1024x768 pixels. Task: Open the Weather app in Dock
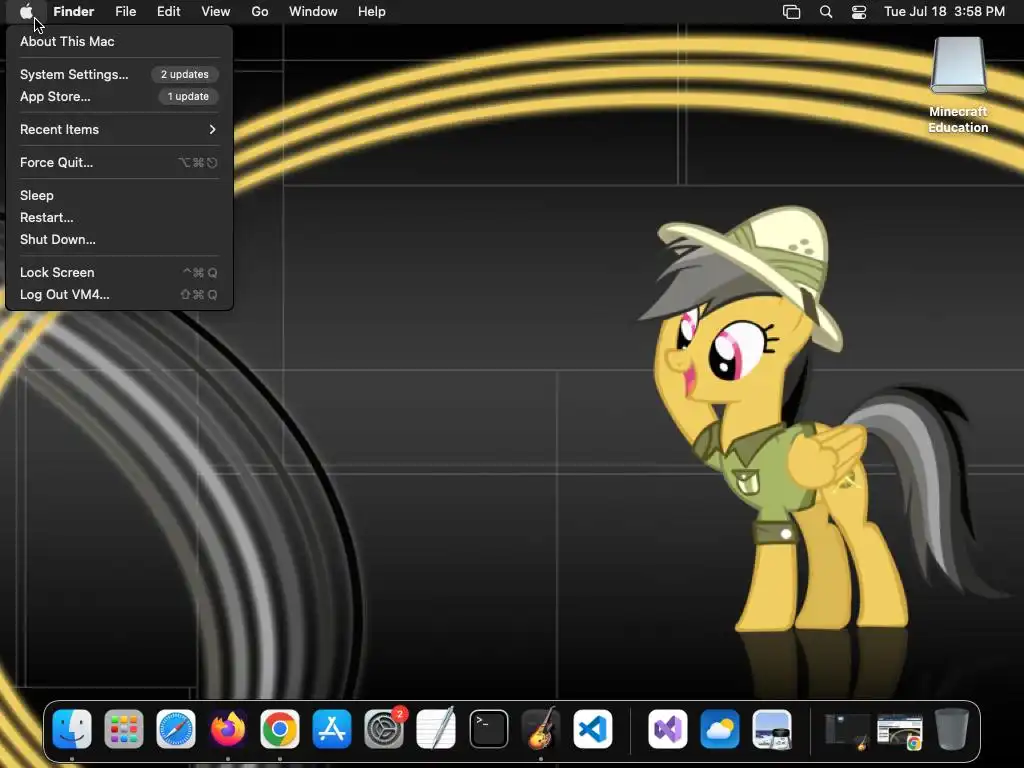720,729
